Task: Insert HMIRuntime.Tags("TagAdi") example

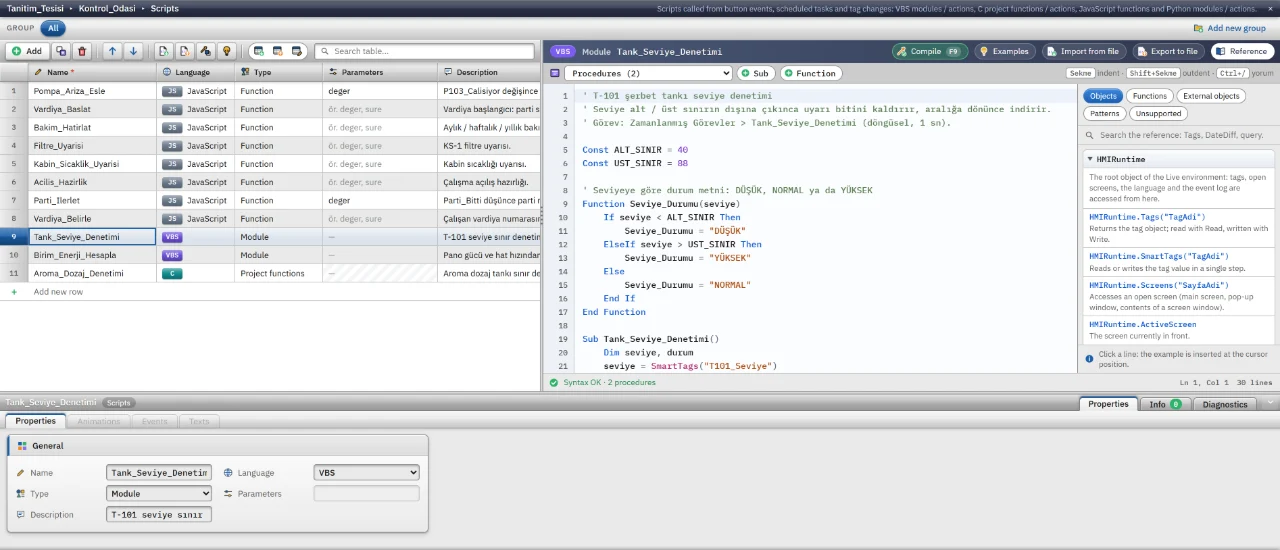Action: click(x=1179, y=228)
